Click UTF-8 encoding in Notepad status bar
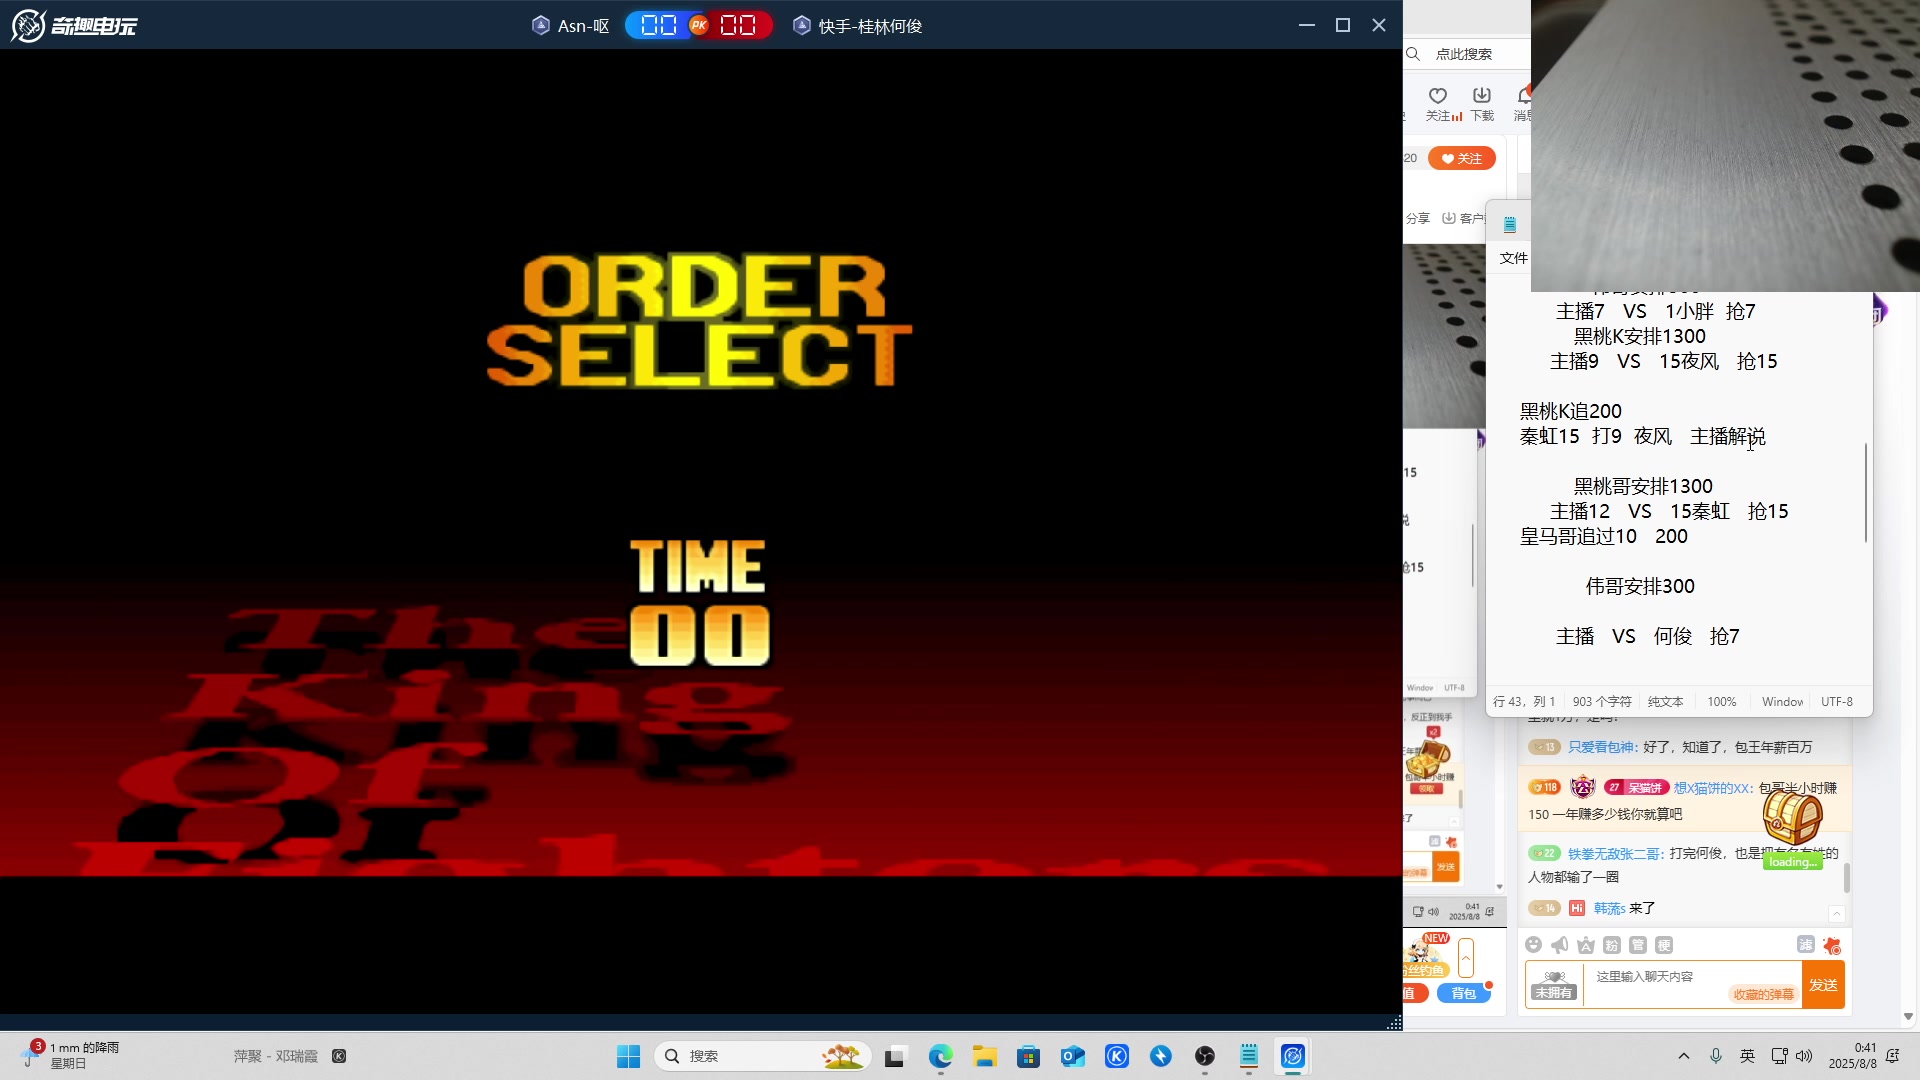This screenshot has width=1920, height=1080. (x=1837, y=702)
